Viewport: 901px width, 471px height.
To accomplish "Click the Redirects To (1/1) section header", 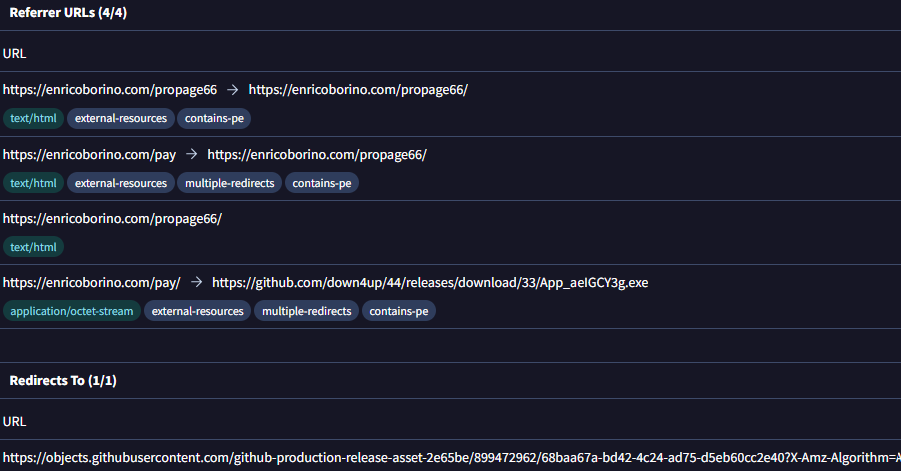I will tap(66, 381).
